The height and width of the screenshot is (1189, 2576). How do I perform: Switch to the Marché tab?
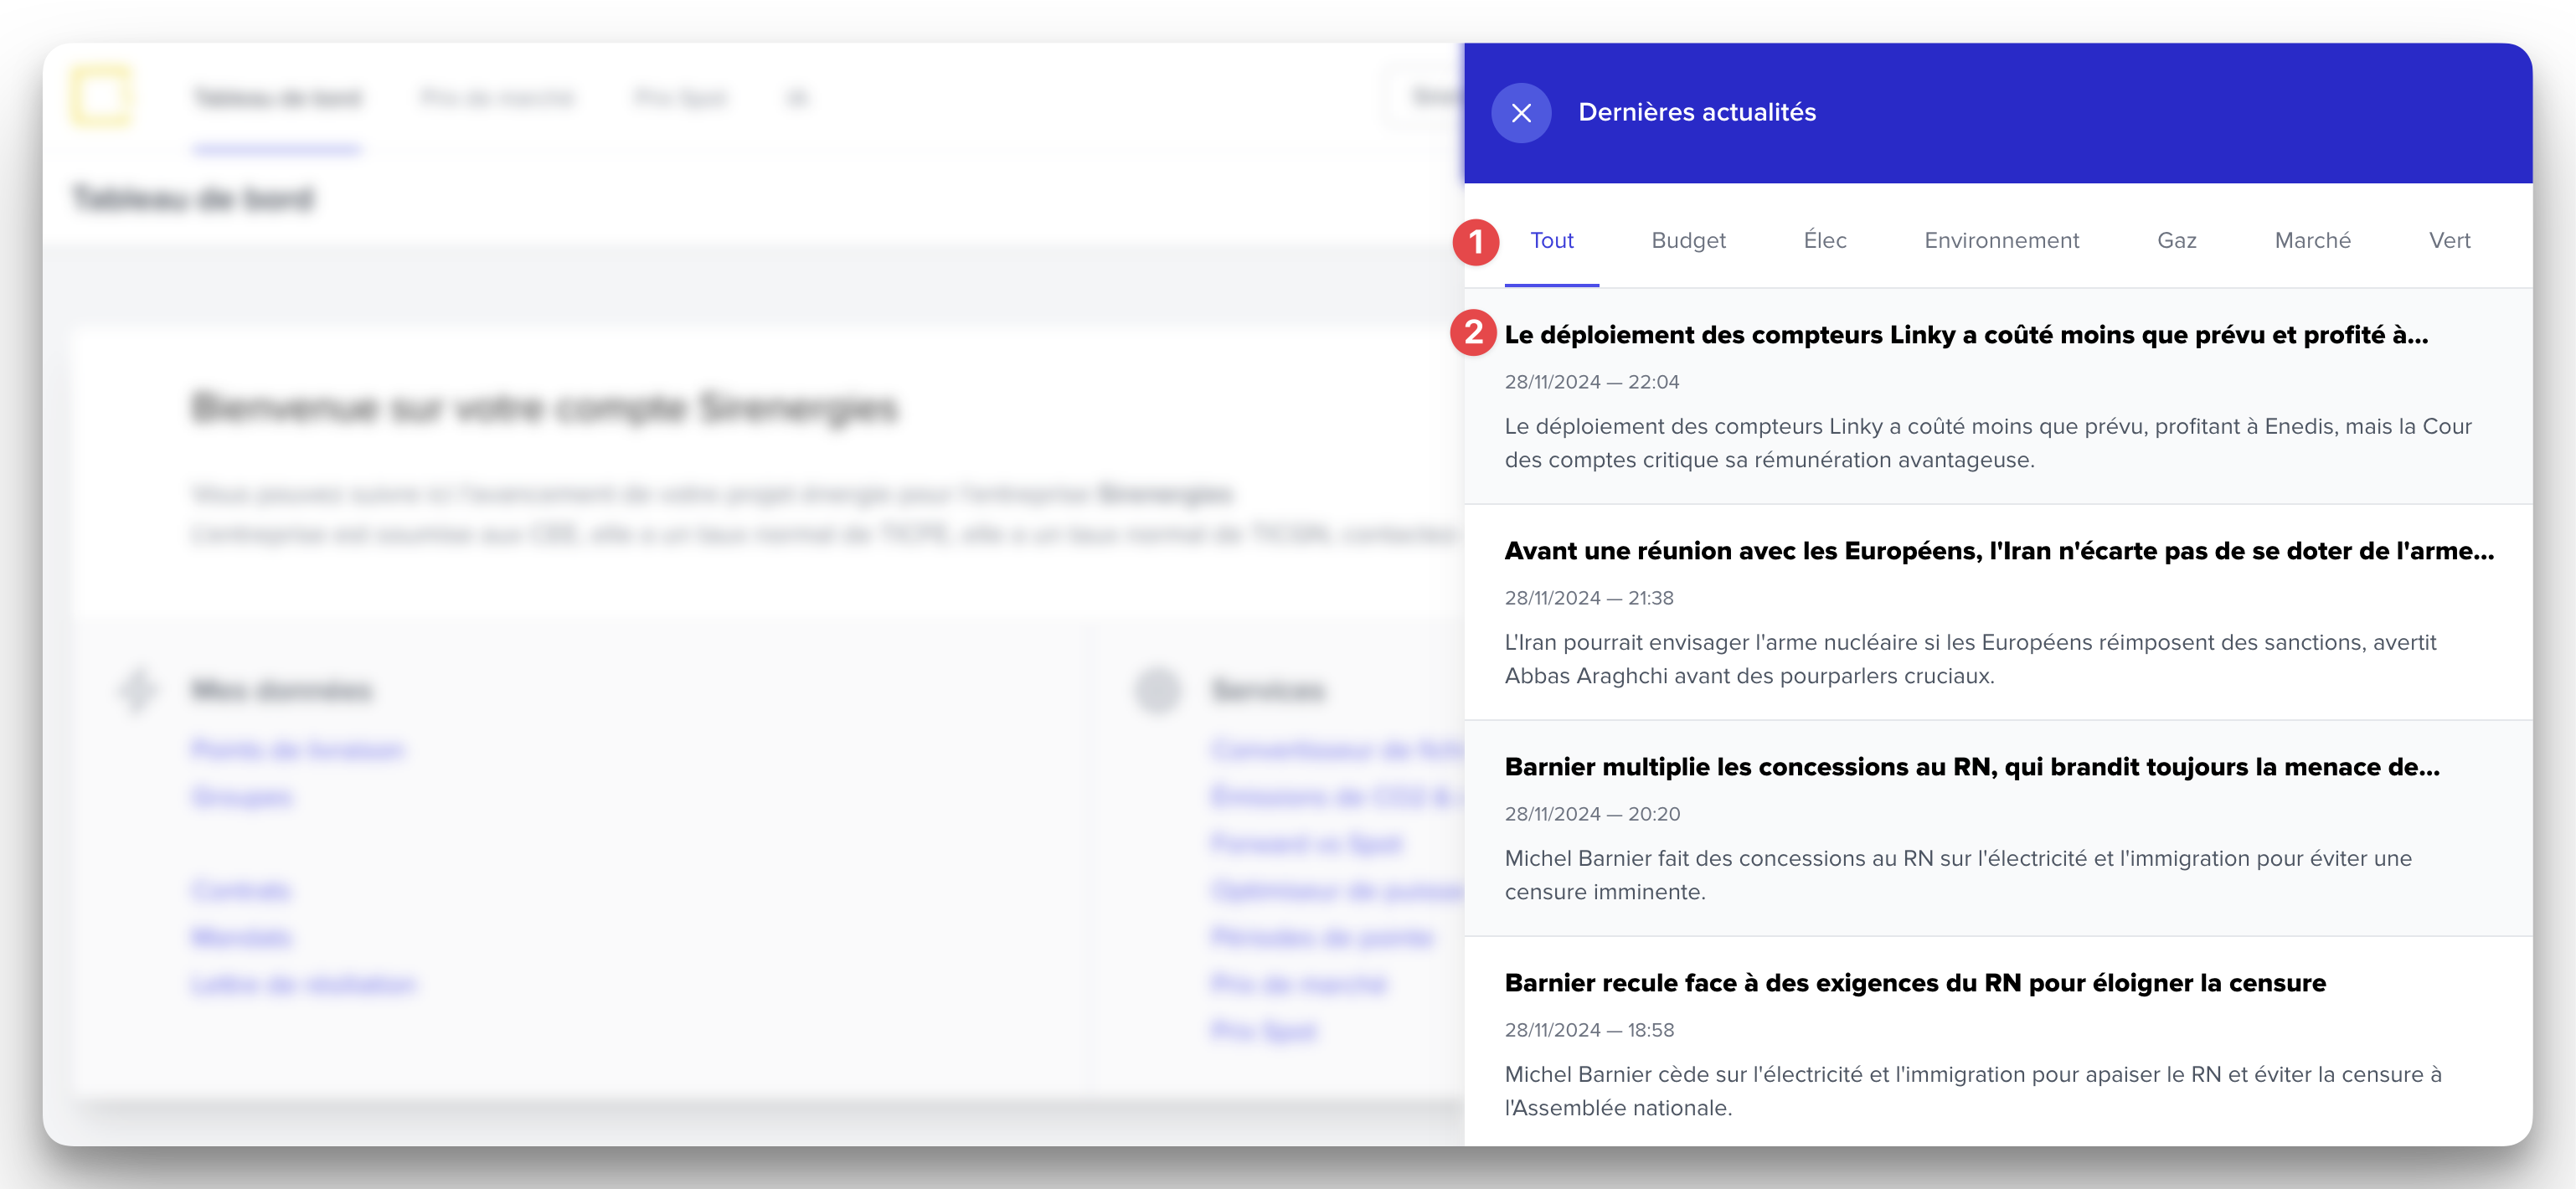click(2312, 241)
